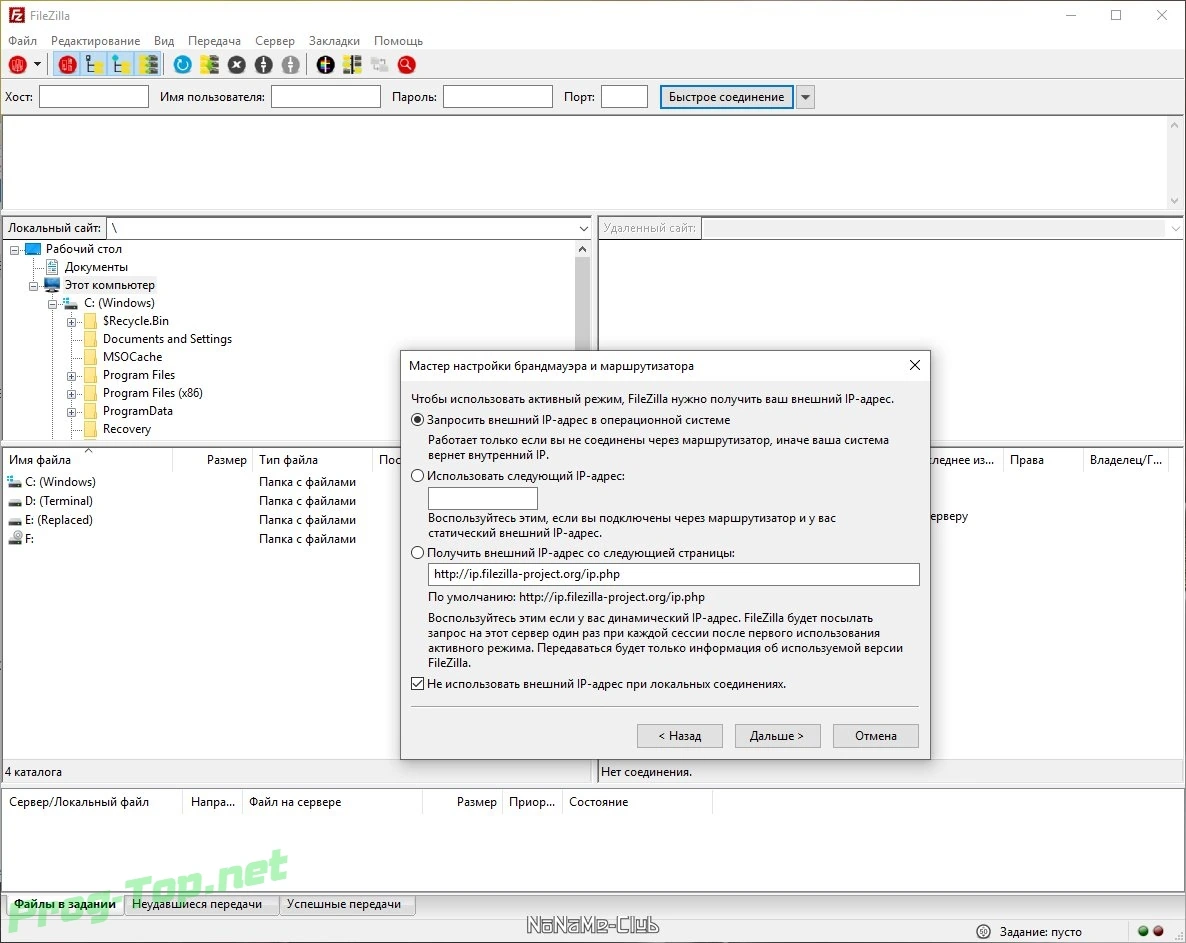Click the message log scrollbar down arrow
This screenshot has width=1186, height=943.
pos(1174,200)
